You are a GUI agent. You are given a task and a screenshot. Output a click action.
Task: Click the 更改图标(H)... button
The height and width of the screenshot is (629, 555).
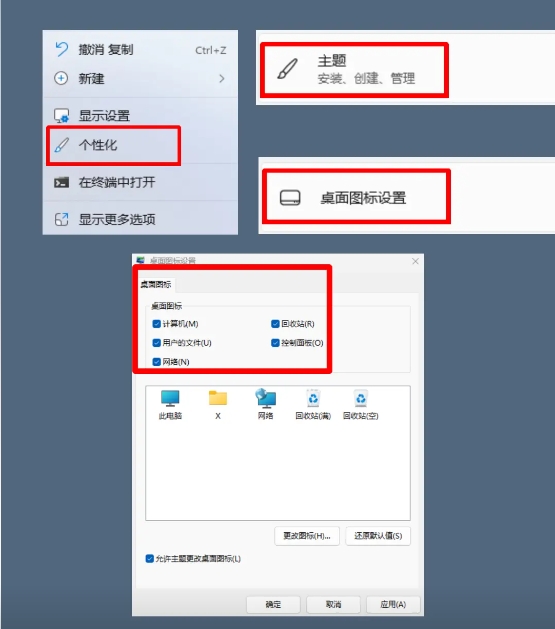coord(307,536)
